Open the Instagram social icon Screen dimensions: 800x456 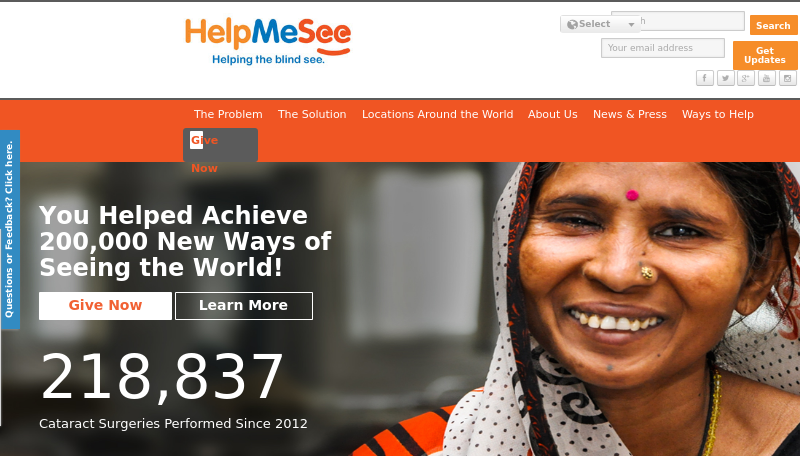[x=788, y=78]
